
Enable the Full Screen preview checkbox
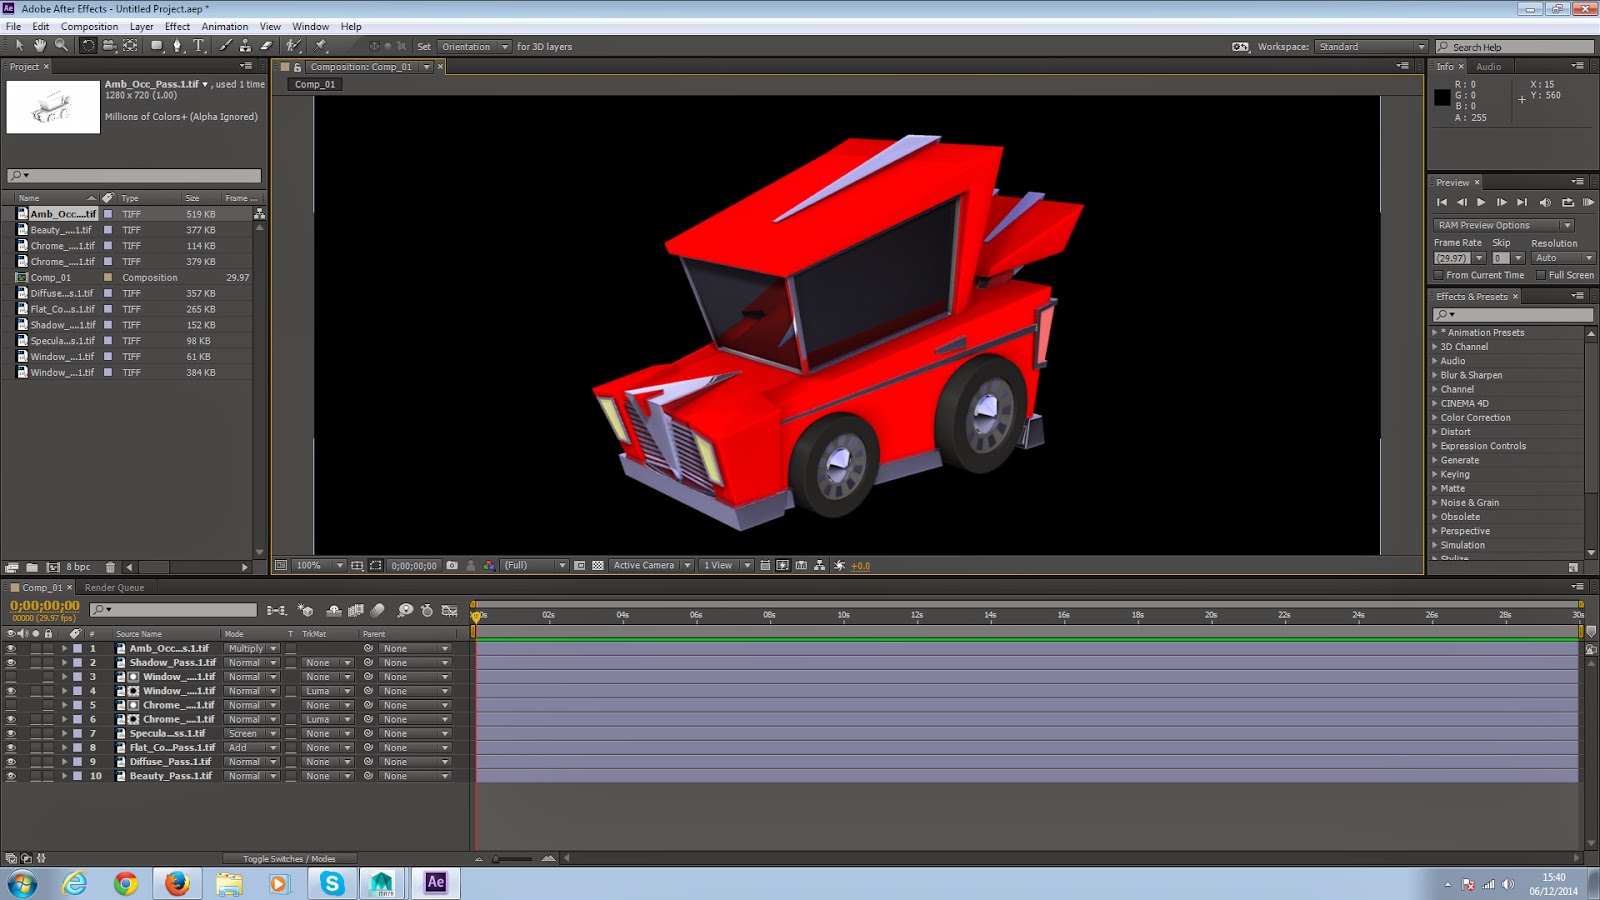pyautogui.click(x=1541, y=275)
